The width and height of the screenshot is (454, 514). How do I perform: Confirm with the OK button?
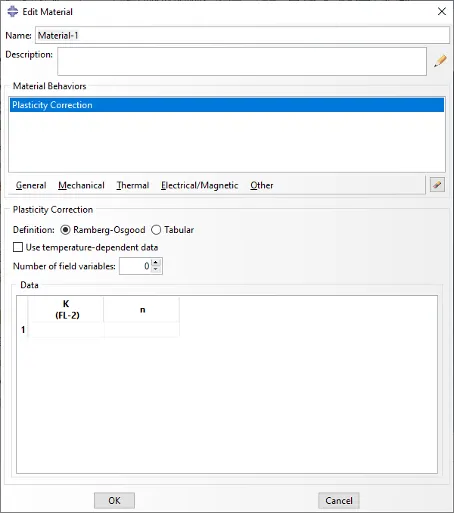(x=114, y=500)
